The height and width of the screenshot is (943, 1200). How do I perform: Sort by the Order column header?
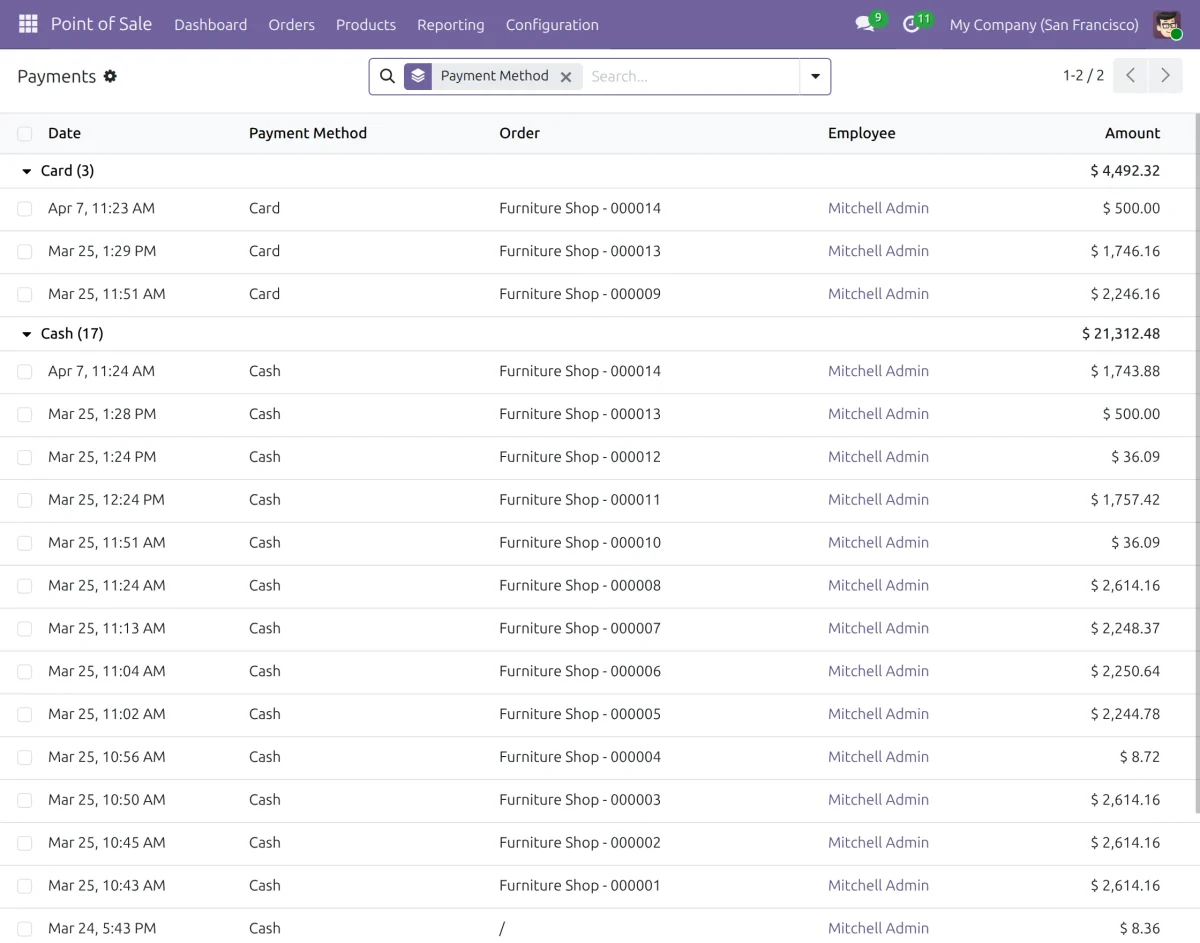click(x=519, y=133)
